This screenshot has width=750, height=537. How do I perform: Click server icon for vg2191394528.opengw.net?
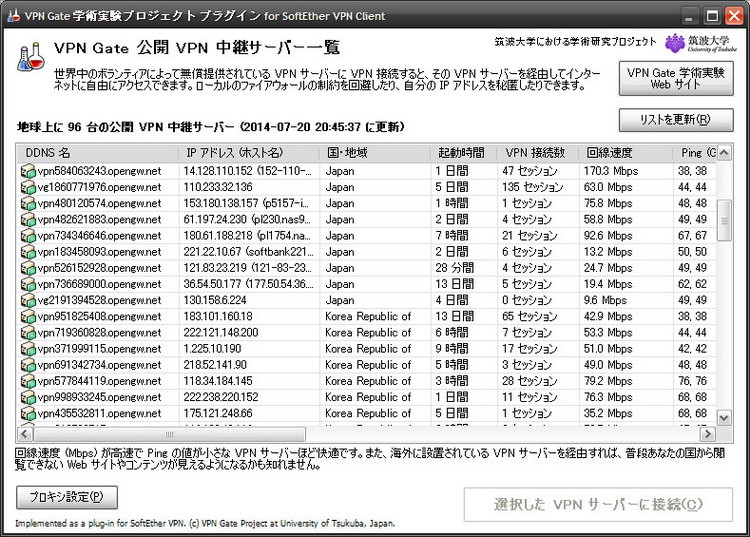coord(28,300)
